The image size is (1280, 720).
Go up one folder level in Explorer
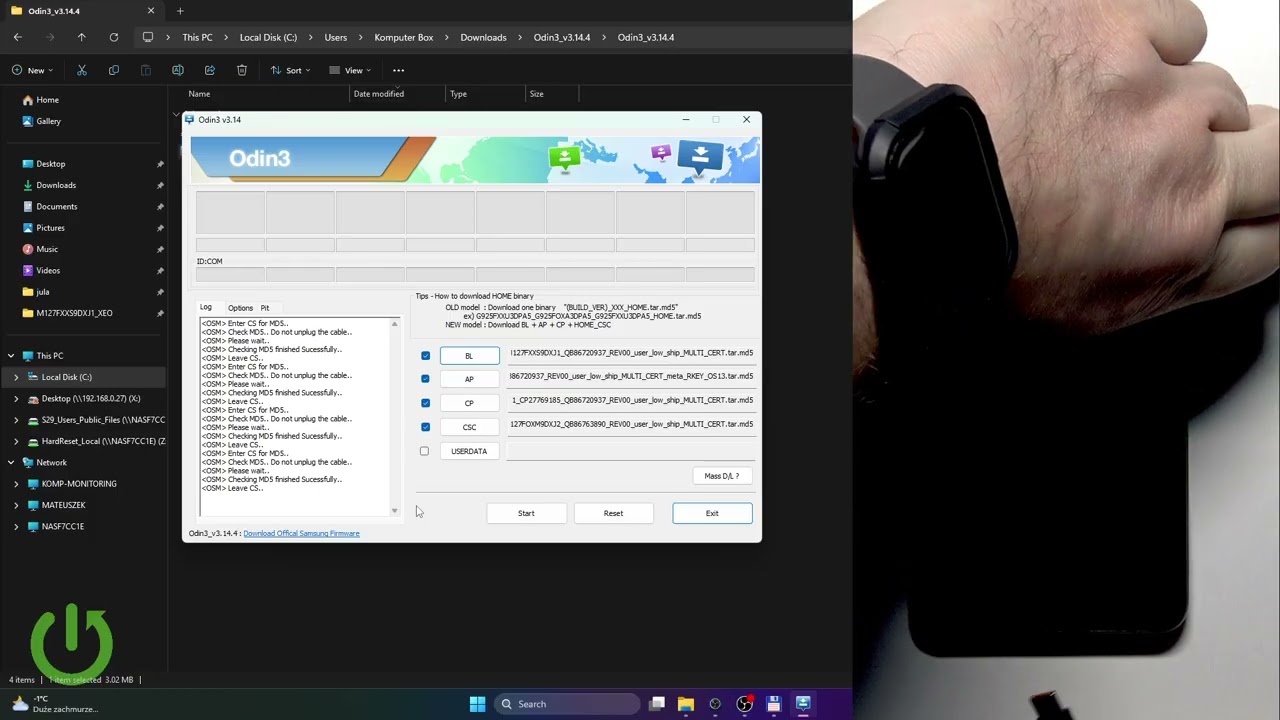pyautogui.click(x=82, y=37)
